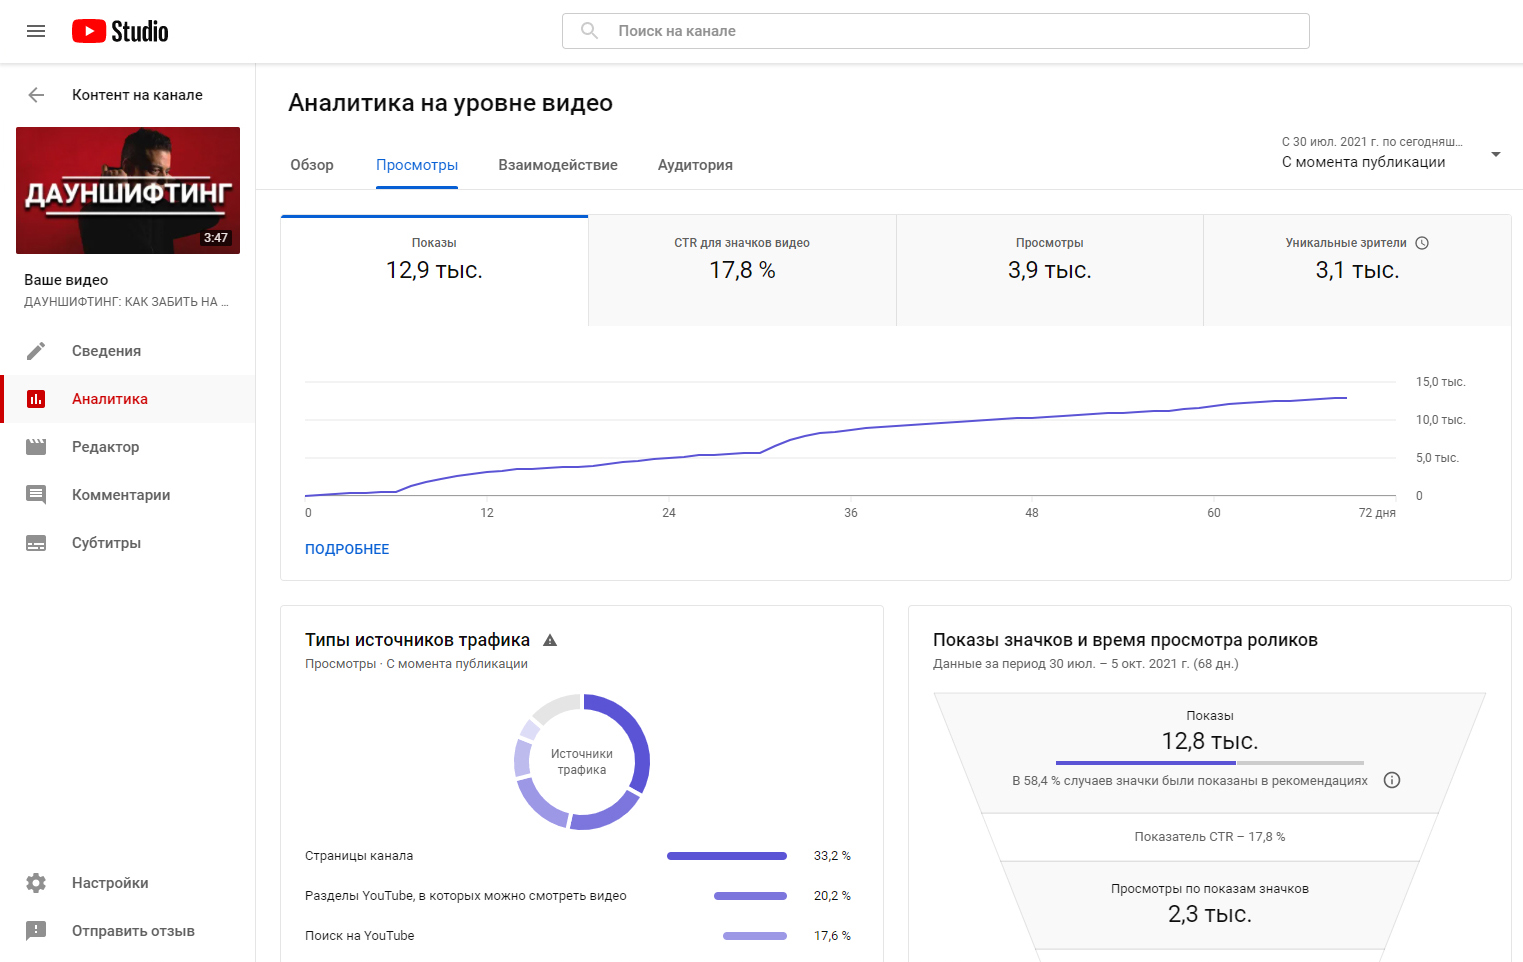Image resolution: width=1523 pixels, height=962 pixels.
Task: Click the Страницы канала progress bar
Action: click(x=727, y=856)
